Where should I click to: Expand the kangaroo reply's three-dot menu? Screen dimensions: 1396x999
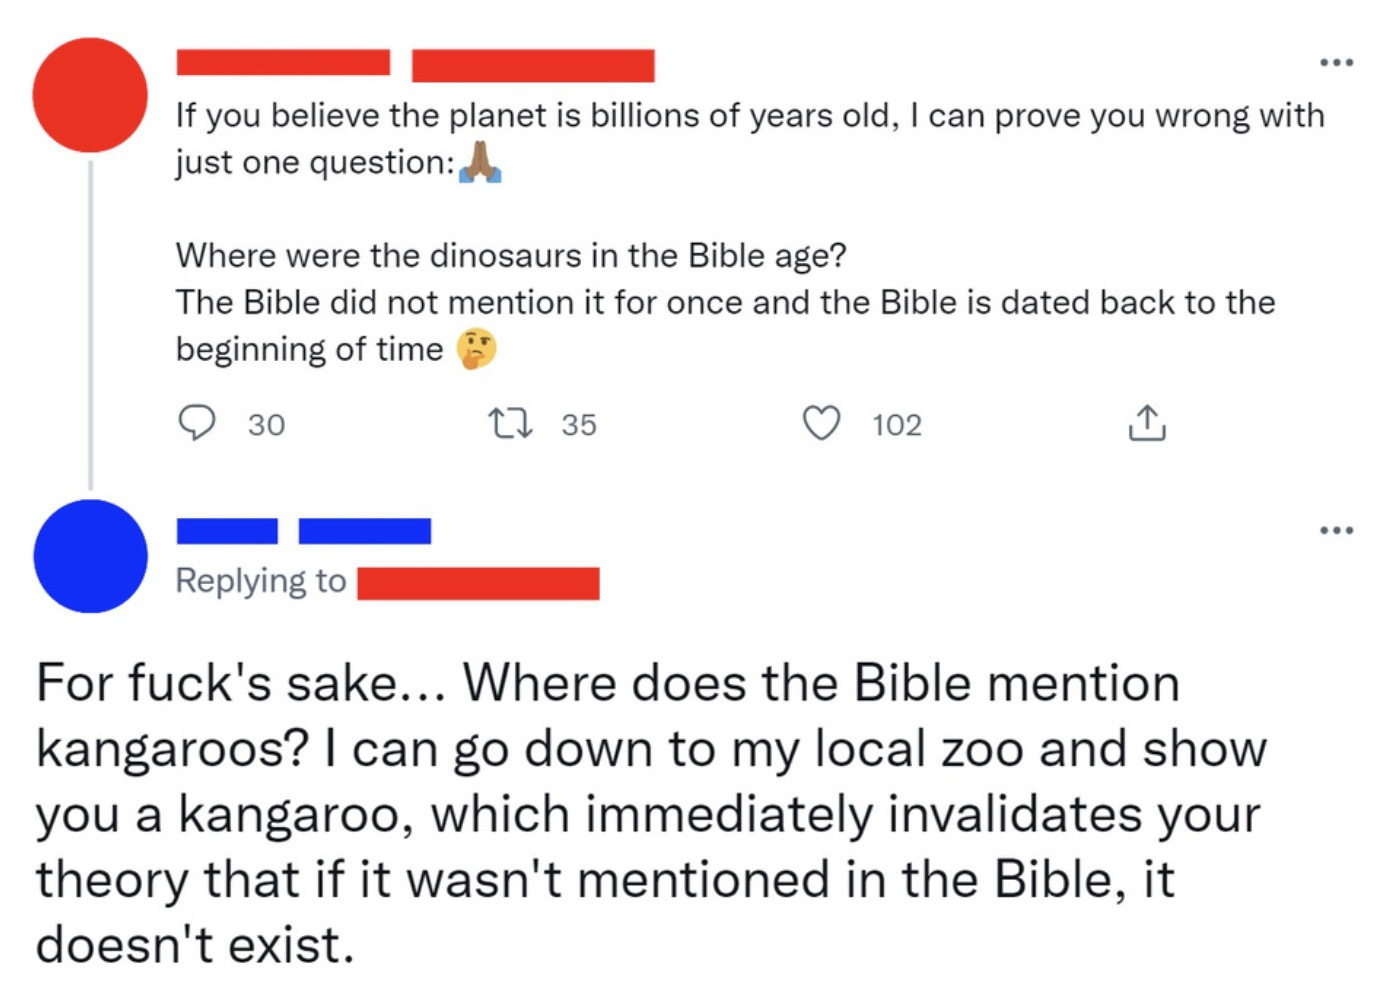(1336, 530)
